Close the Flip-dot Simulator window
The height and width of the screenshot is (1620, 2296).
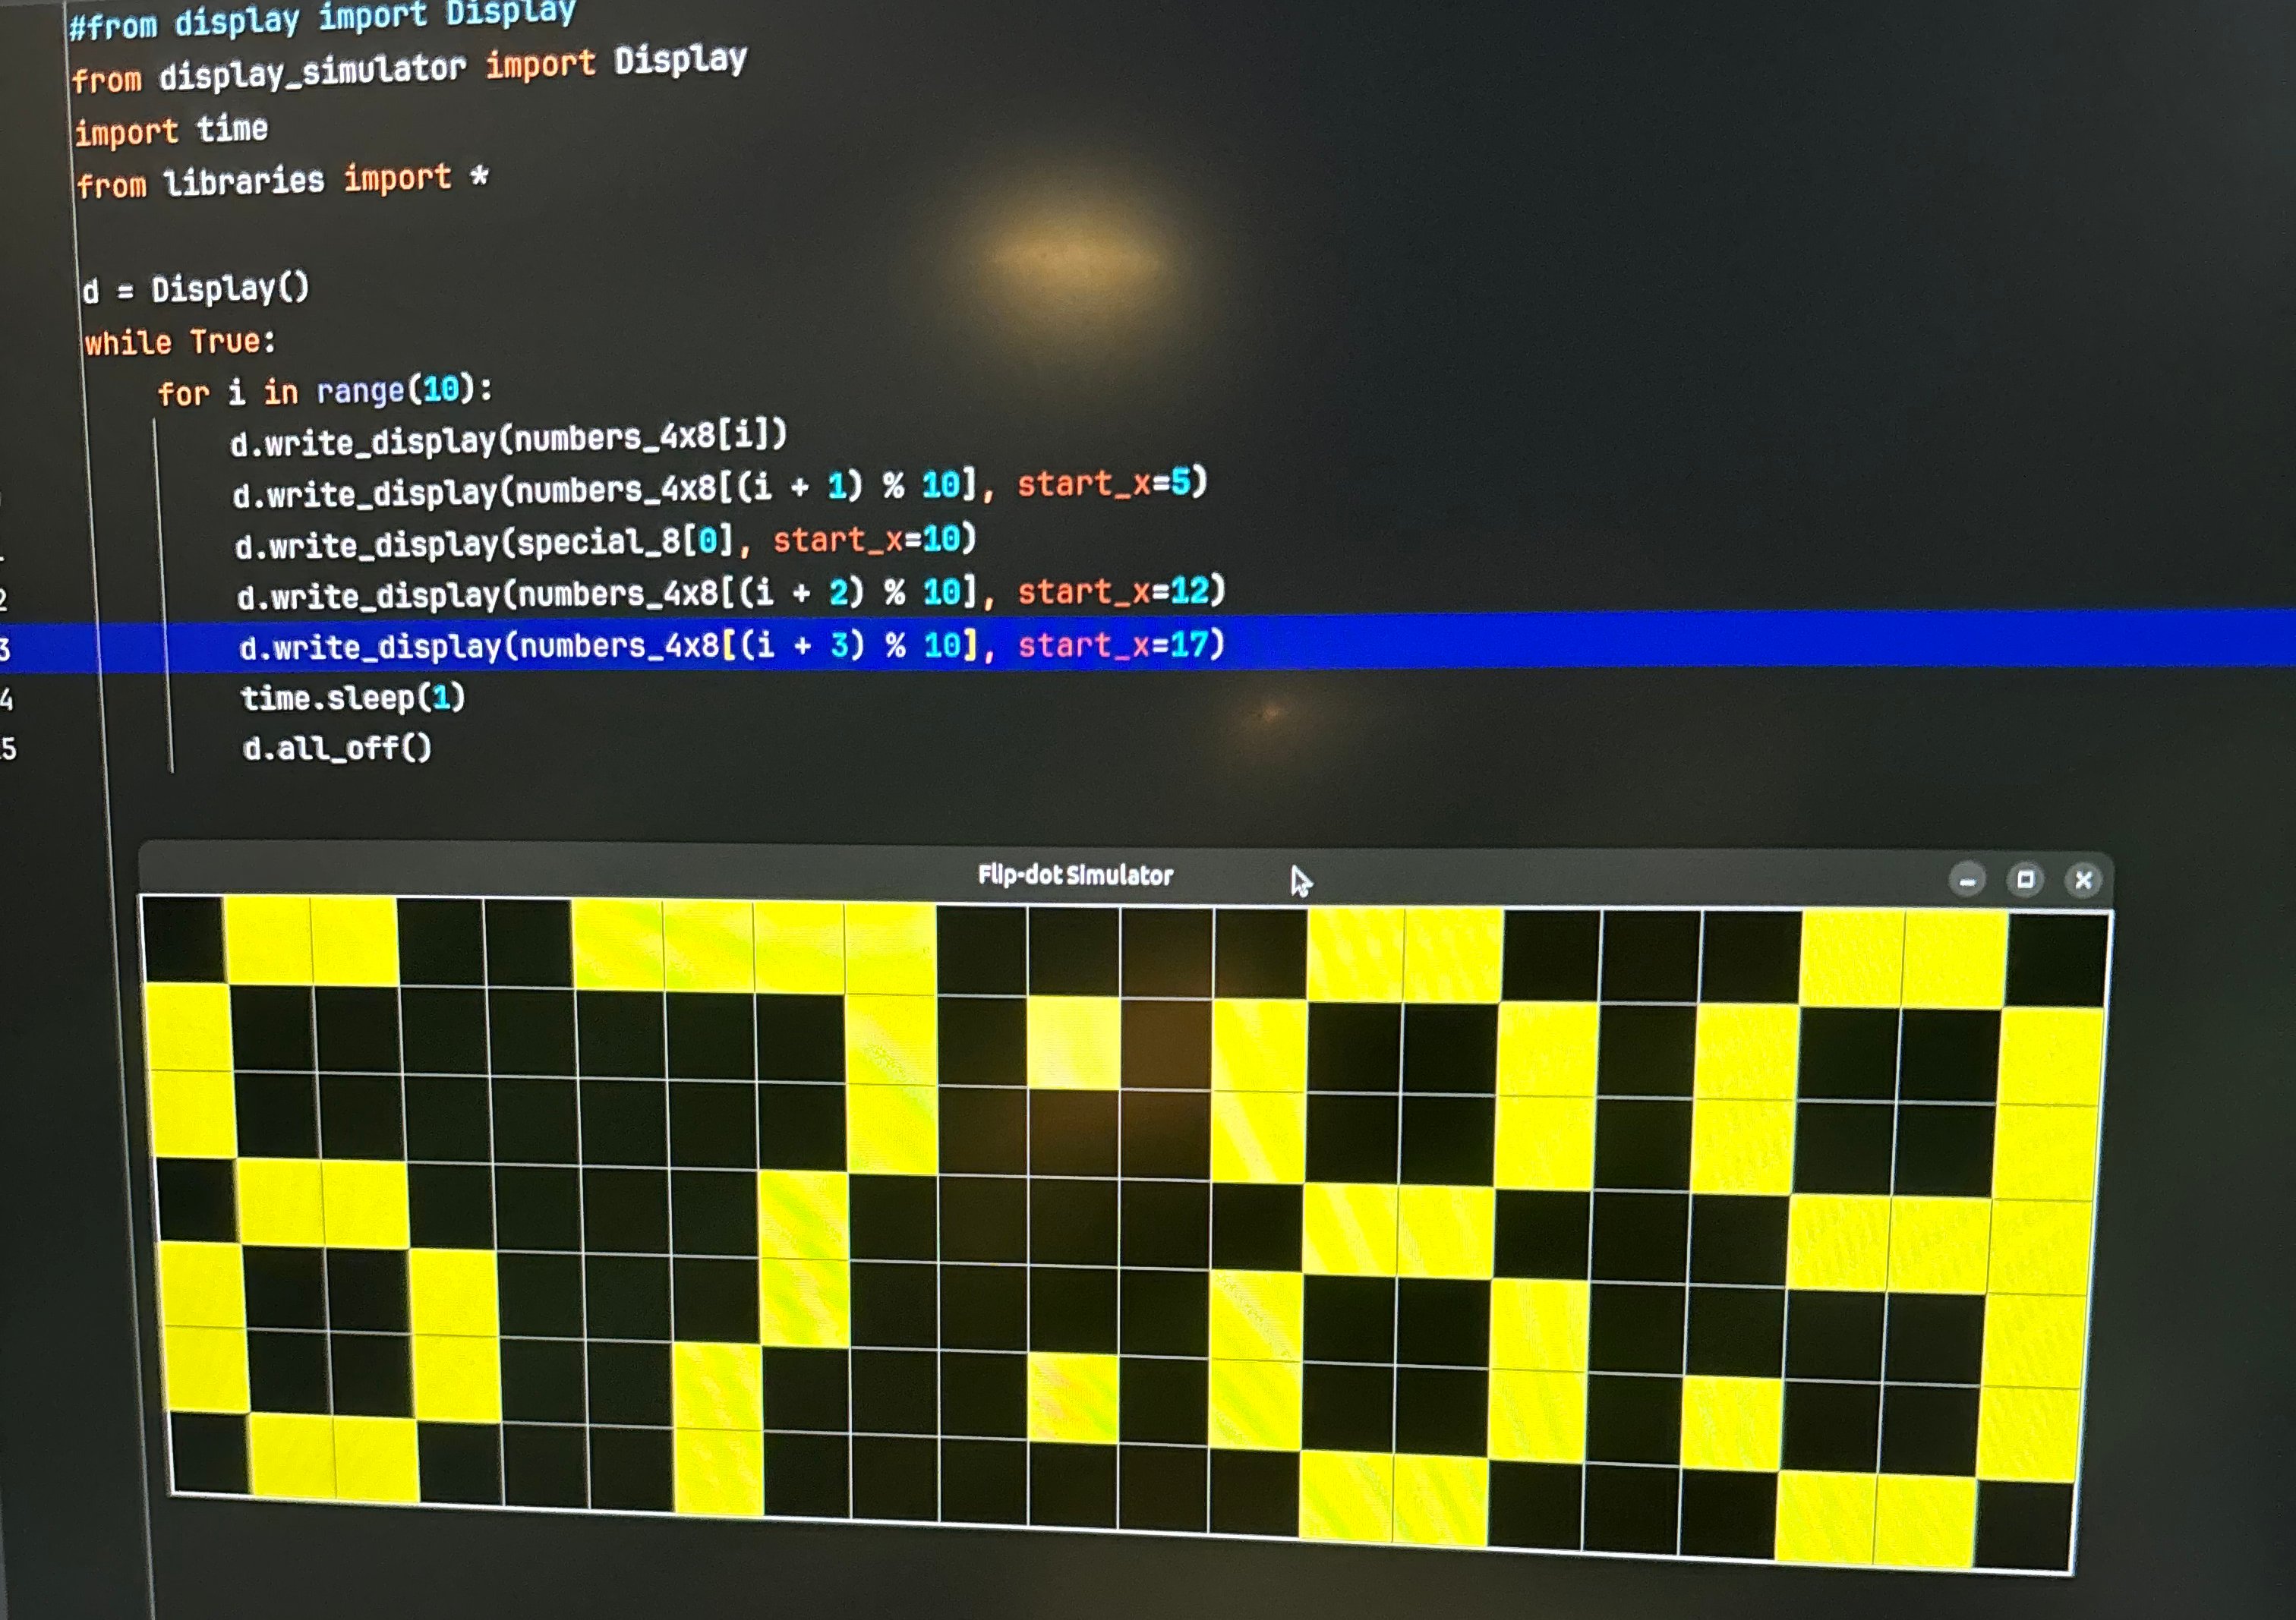(x=2083, y=880)
